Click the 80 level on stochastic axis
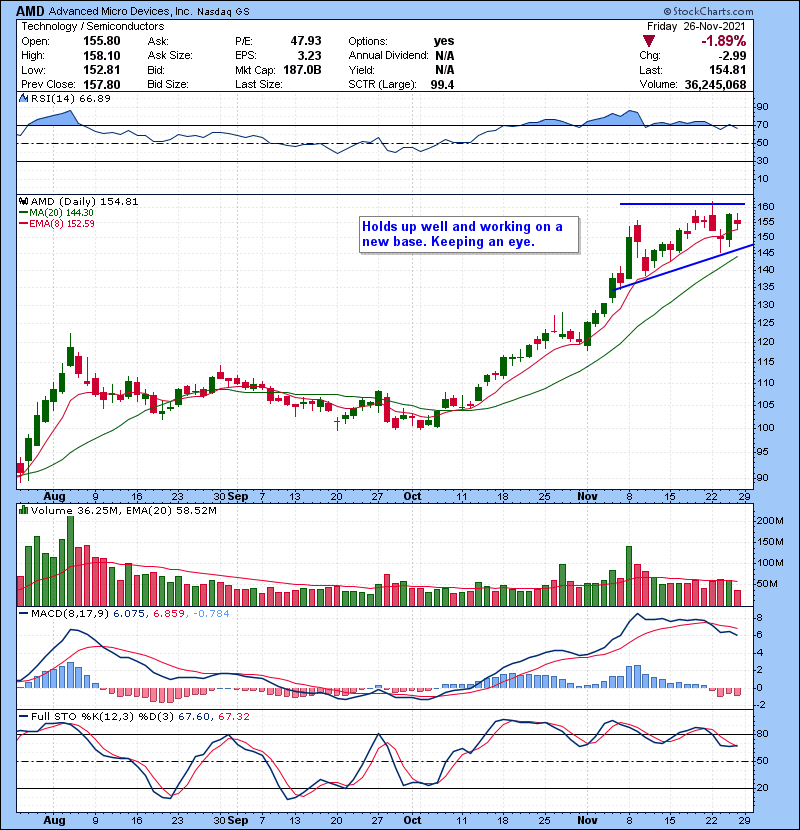Screen dimensions: 800x830 click(x=762, y=734)
